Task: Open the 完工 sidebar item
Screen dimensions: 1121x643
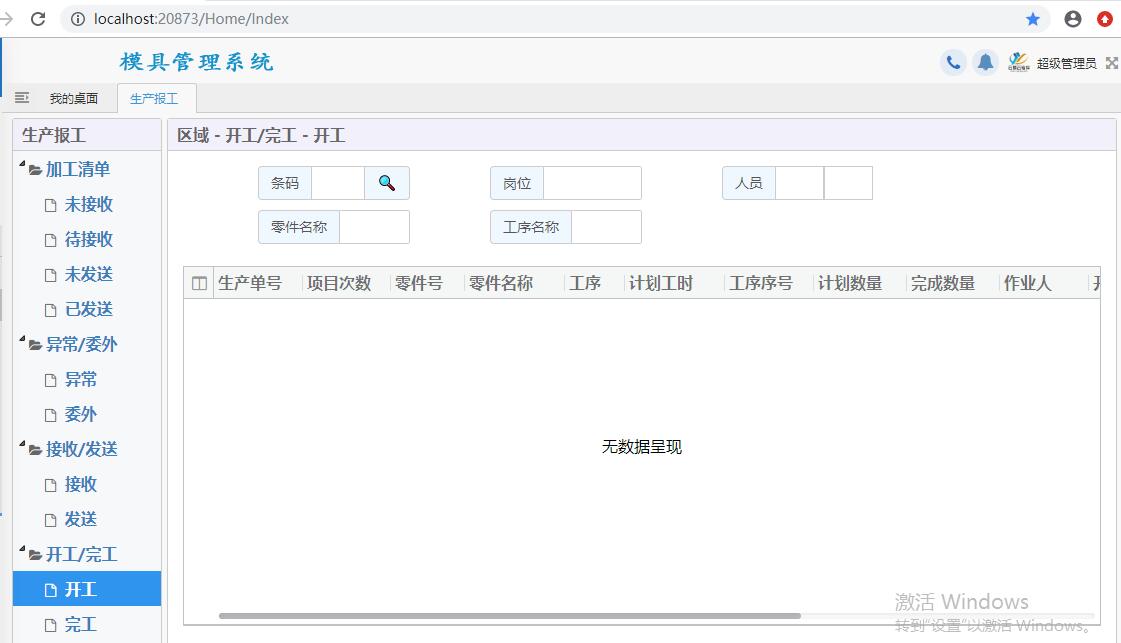Action: coord(80,624)
